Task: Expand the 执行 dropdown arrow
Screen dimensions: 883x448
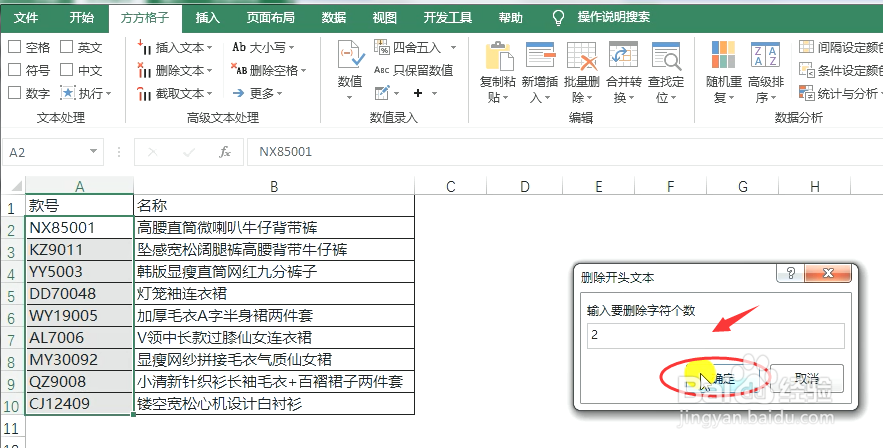Action: [109, 95]
